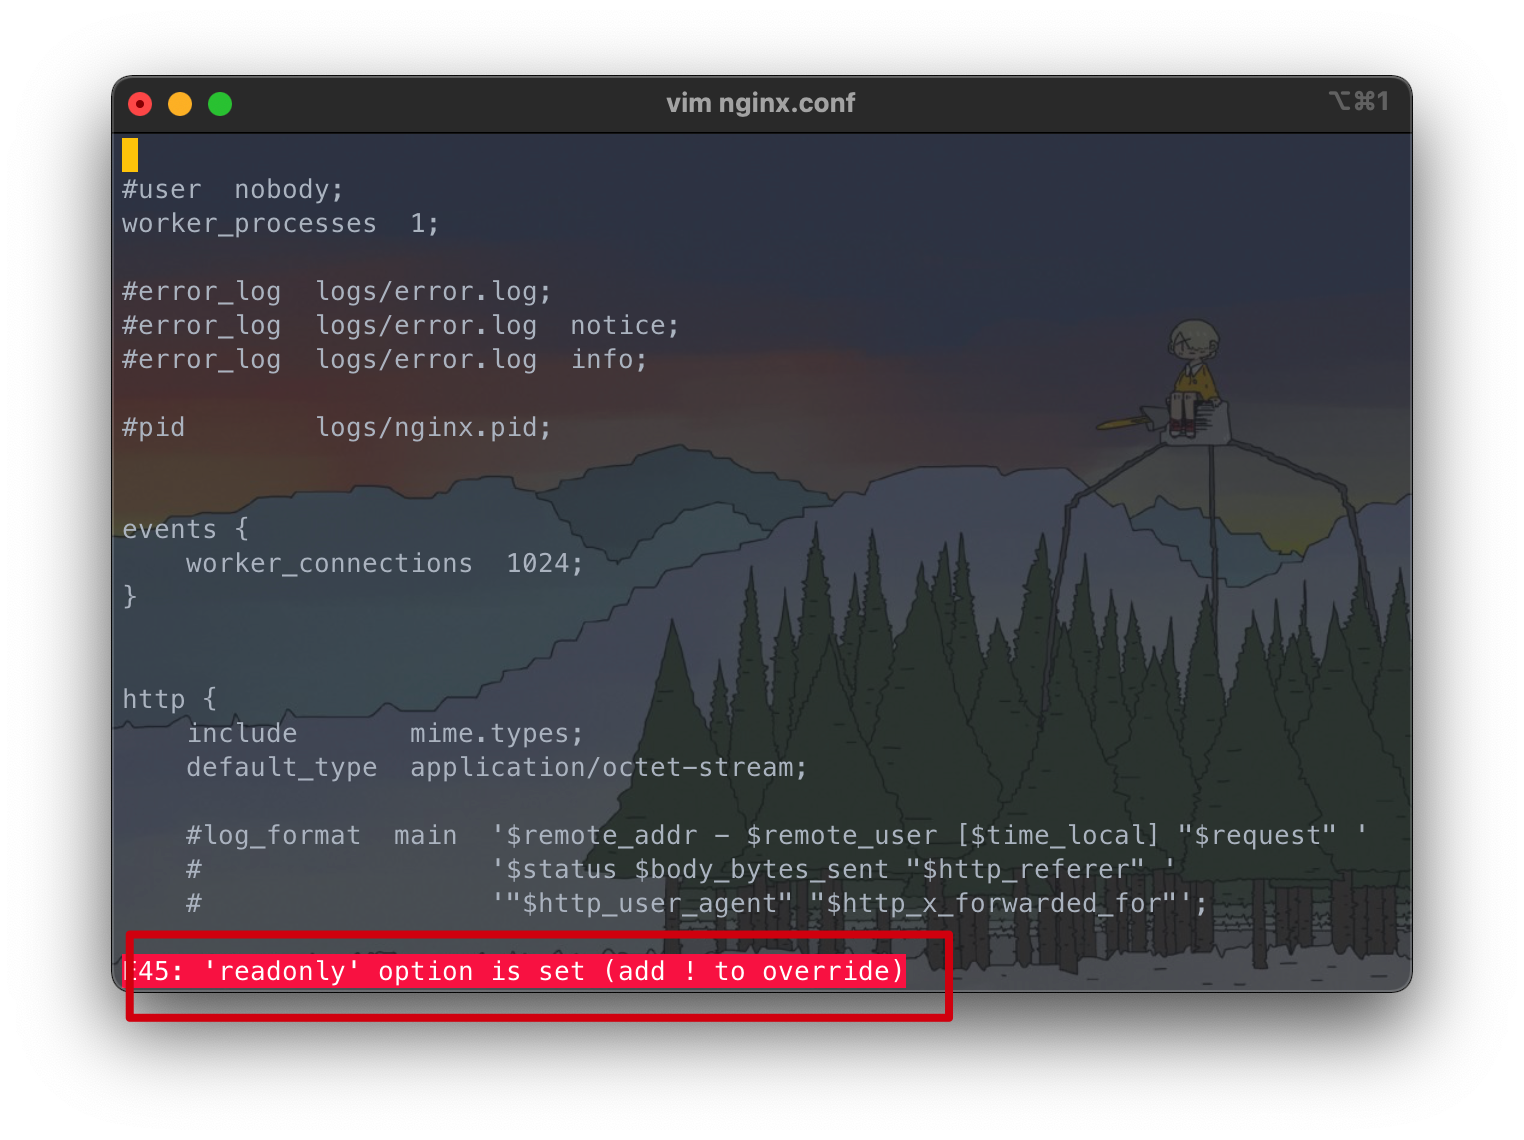Click '"$http_user_agent"' variable text

tap(649, 904)
